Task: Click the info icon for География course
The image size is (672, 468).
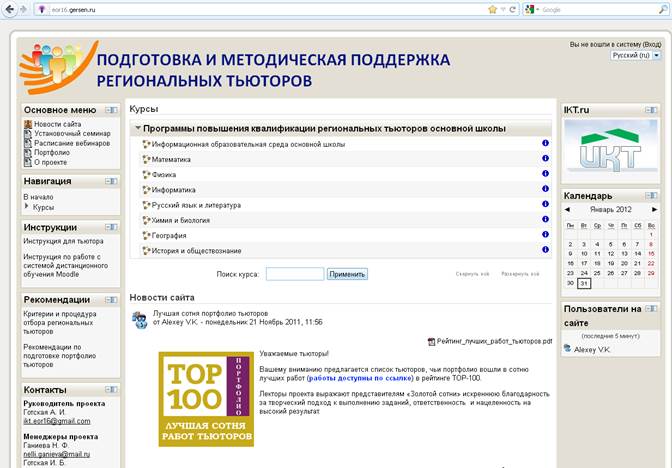Action: (x=545, y=235)
